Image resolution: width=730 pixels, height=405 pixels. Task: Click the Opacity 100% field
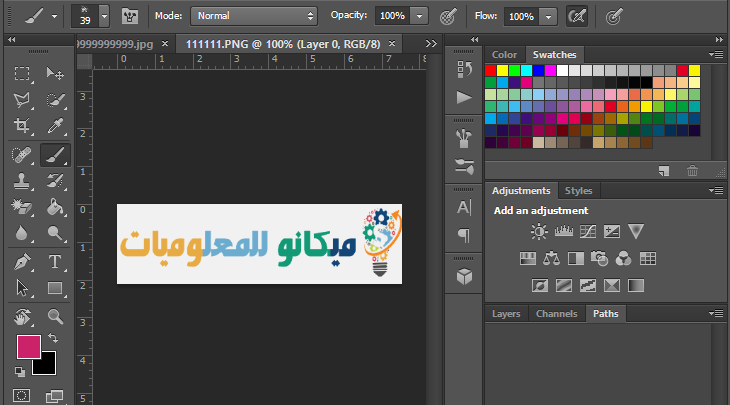(392, 16)
